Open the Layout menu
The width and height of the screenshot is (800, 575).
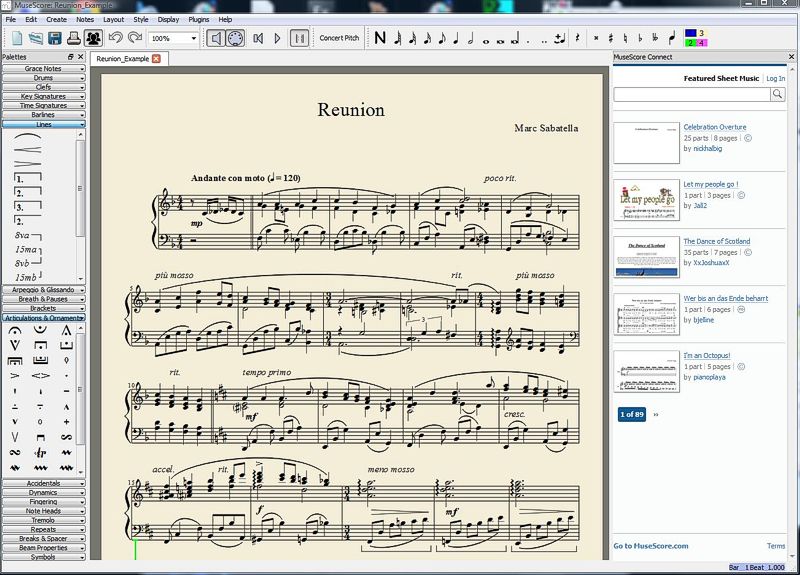pyautogui.click(x=113, y=19)
